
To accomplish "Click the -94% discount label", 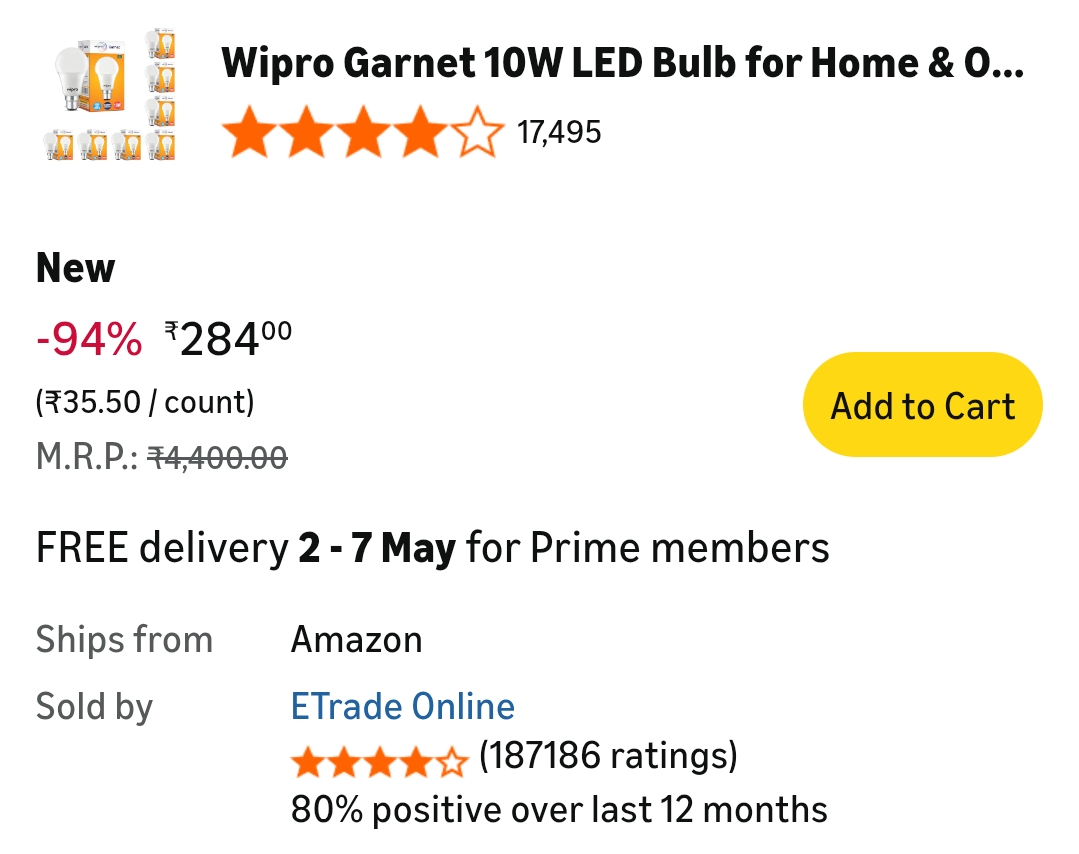I will point(89,340).
